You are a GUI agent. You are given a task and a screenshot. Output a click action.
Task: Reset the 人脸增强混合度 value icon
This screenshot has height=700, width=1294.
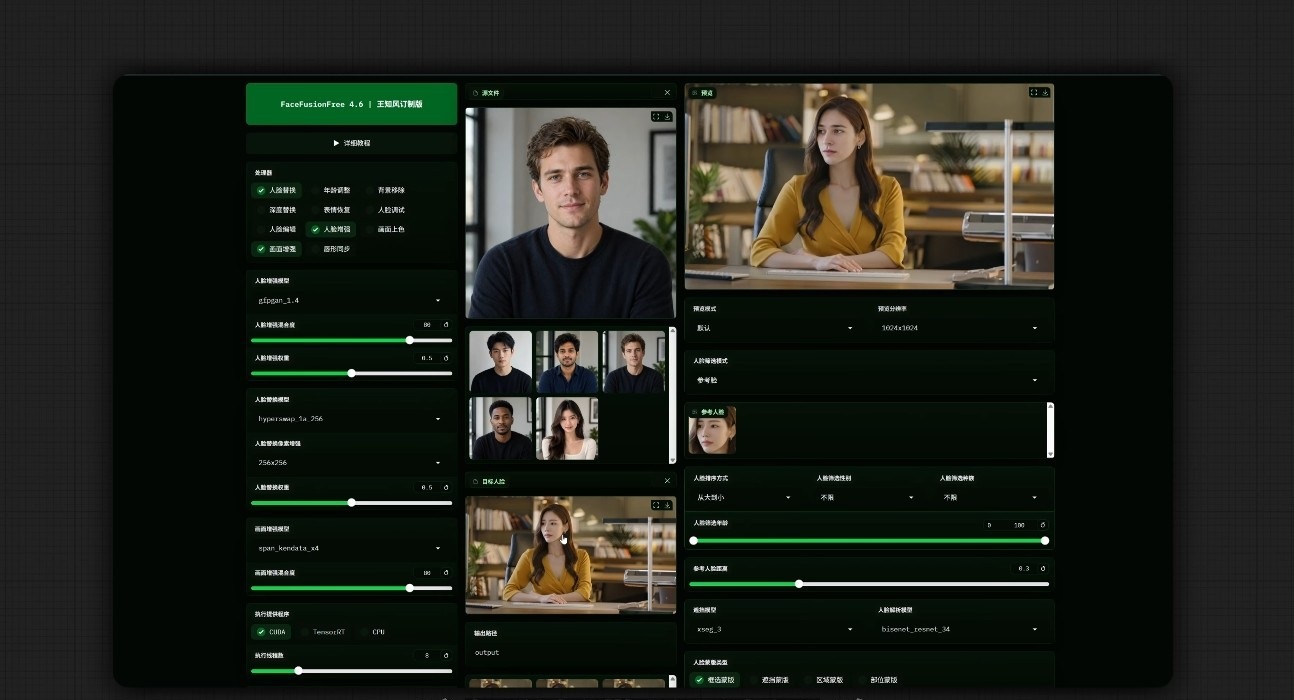(446, 325)
